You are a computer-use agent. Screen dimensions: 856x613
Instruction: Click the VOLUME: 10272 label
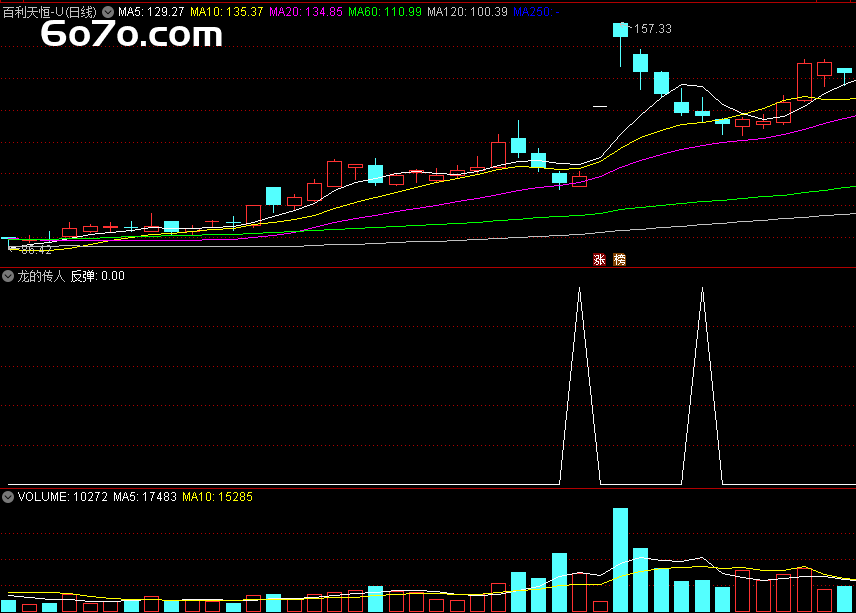click(x=63, y=497)
